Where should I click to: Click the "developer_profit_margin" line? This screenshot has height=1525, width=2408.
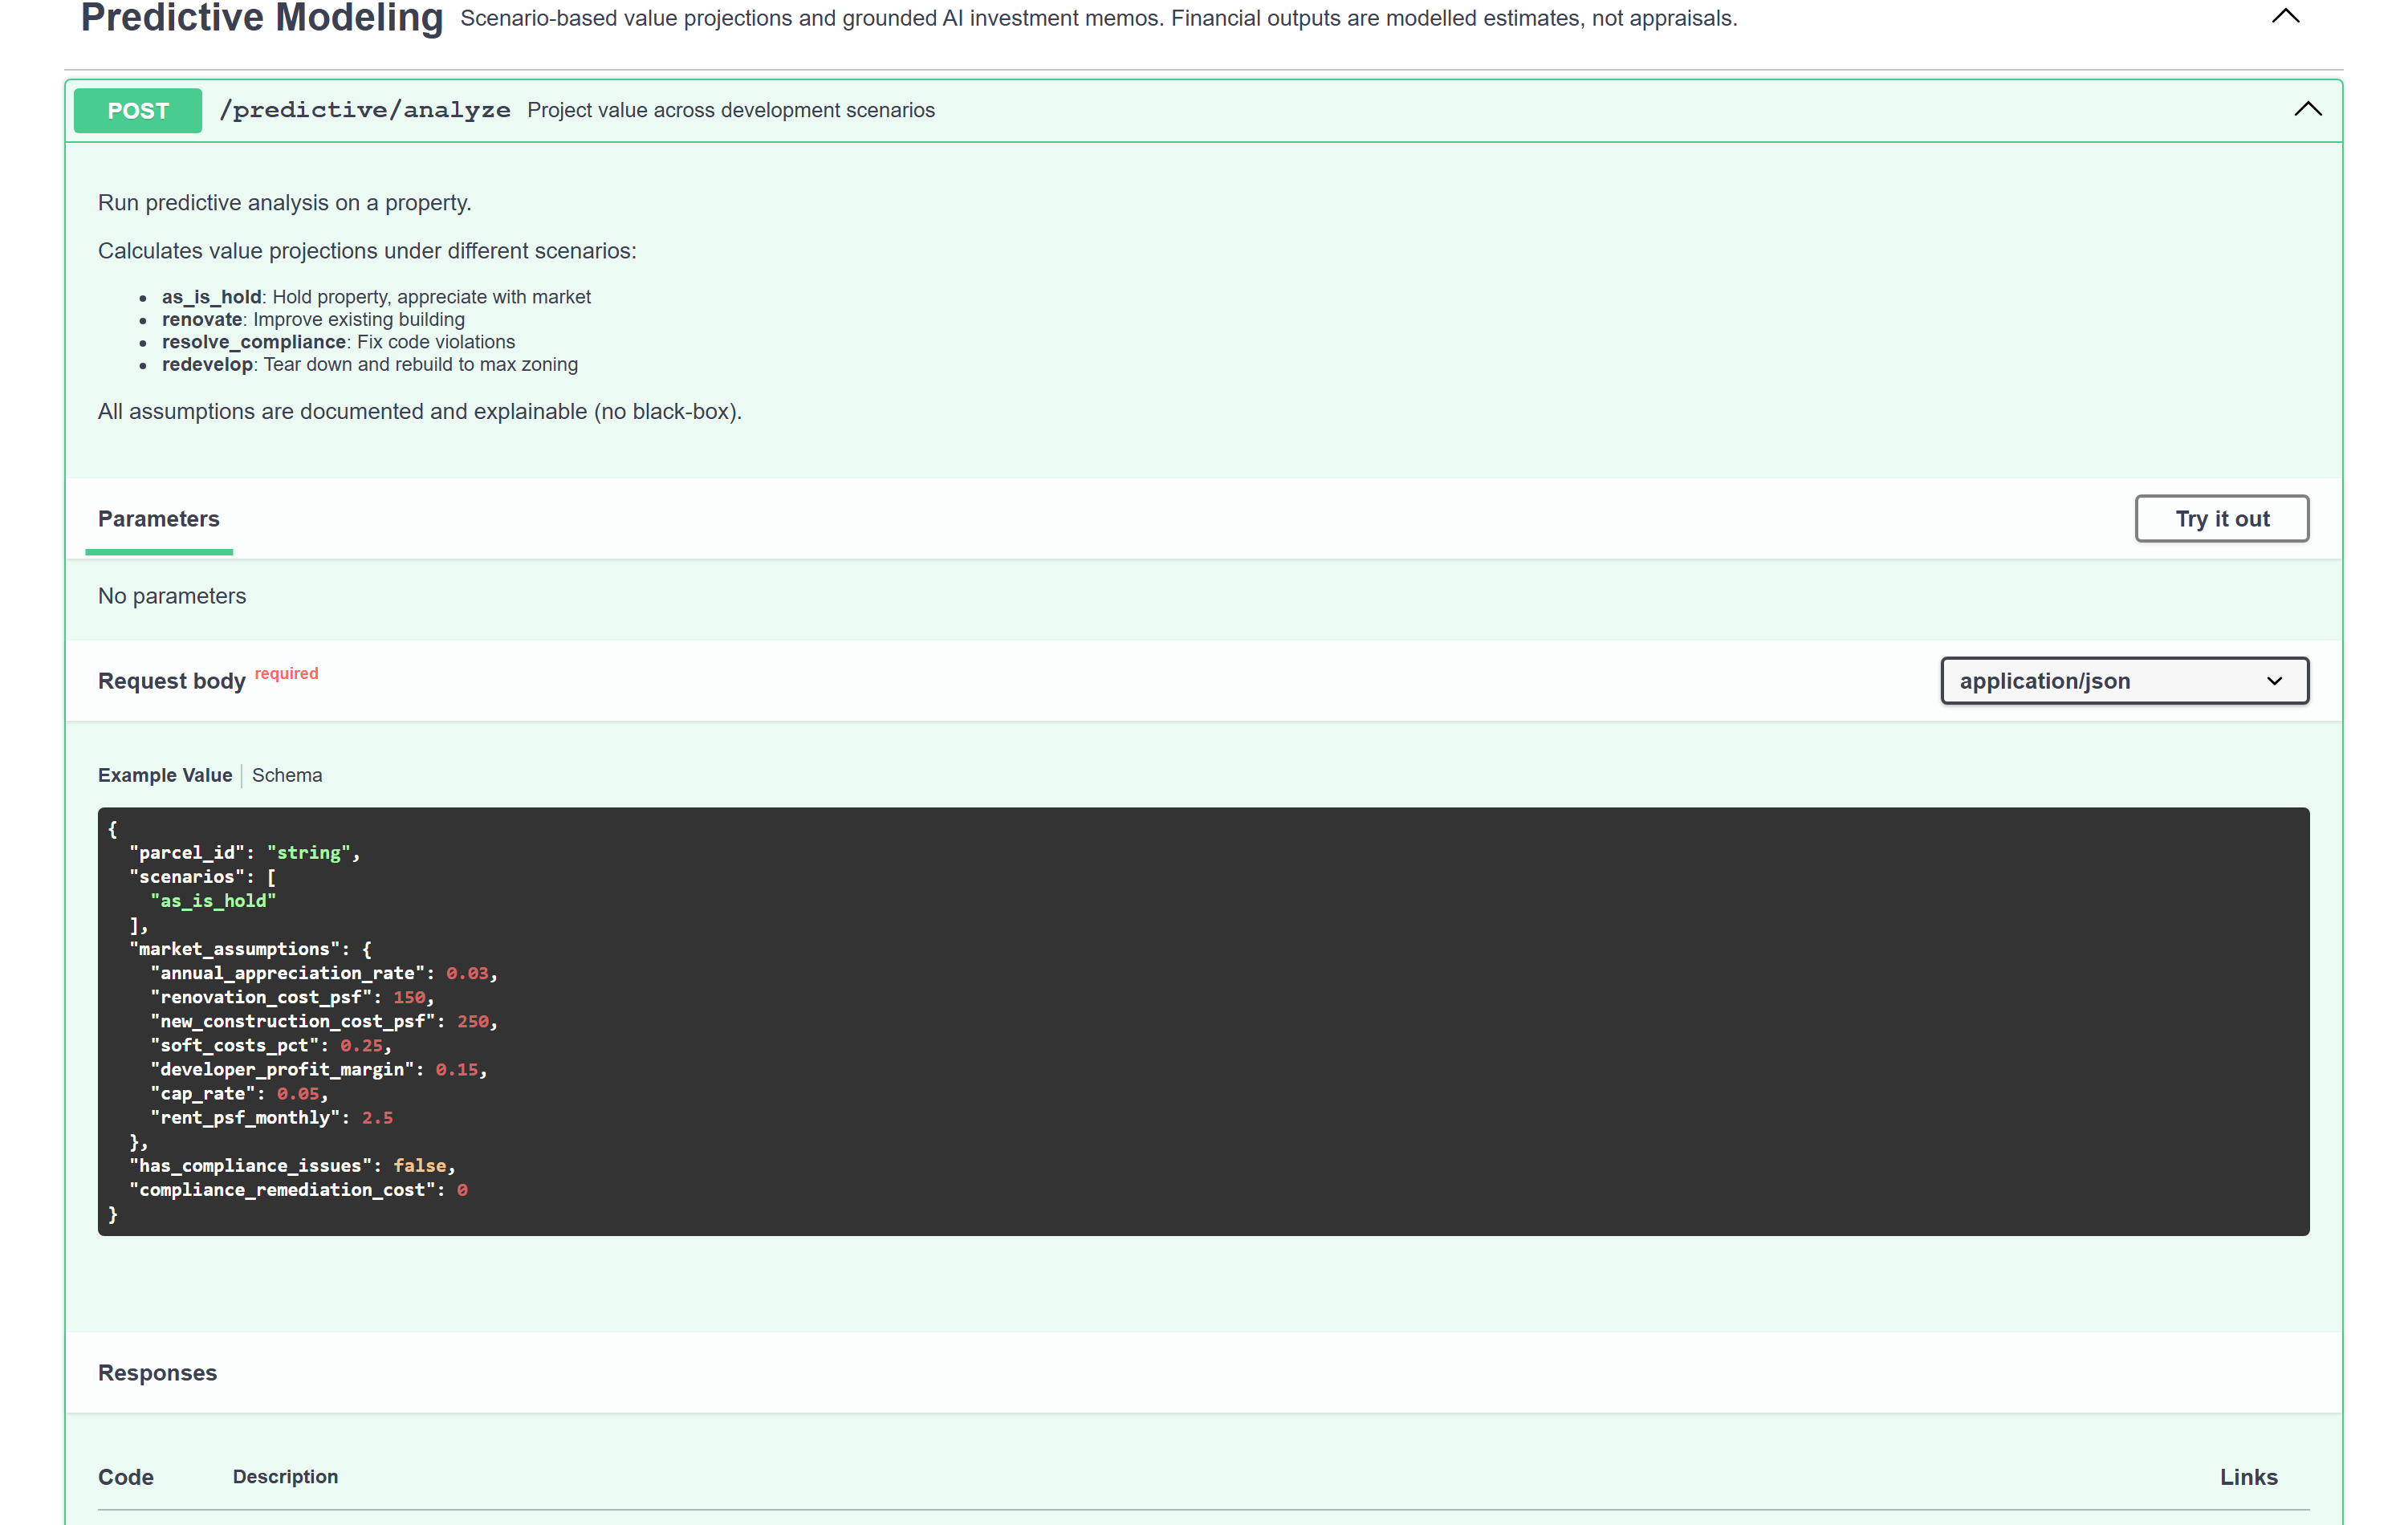tap(318, 1069)
